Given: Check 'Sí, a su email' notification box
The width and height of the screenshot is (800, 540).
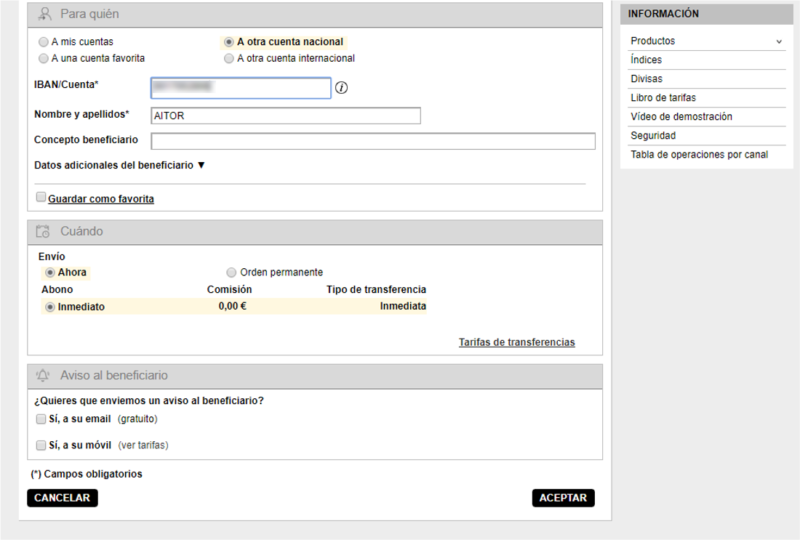Looking at the screenshot, I should (41, 419).
